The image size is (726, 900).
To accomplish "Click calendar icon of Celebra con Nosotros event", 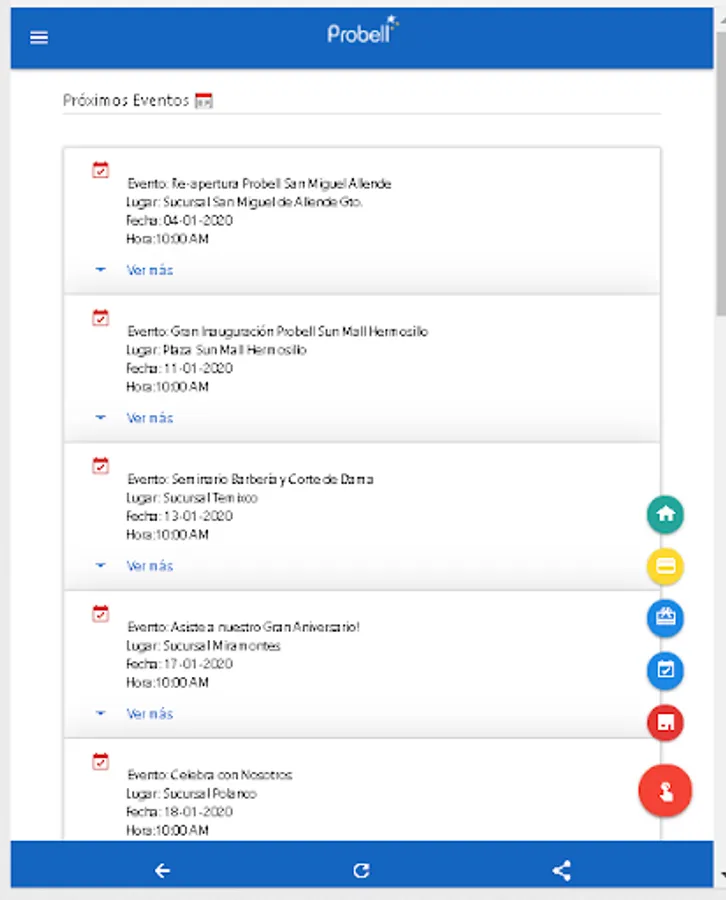I will (x=100, y=761).
